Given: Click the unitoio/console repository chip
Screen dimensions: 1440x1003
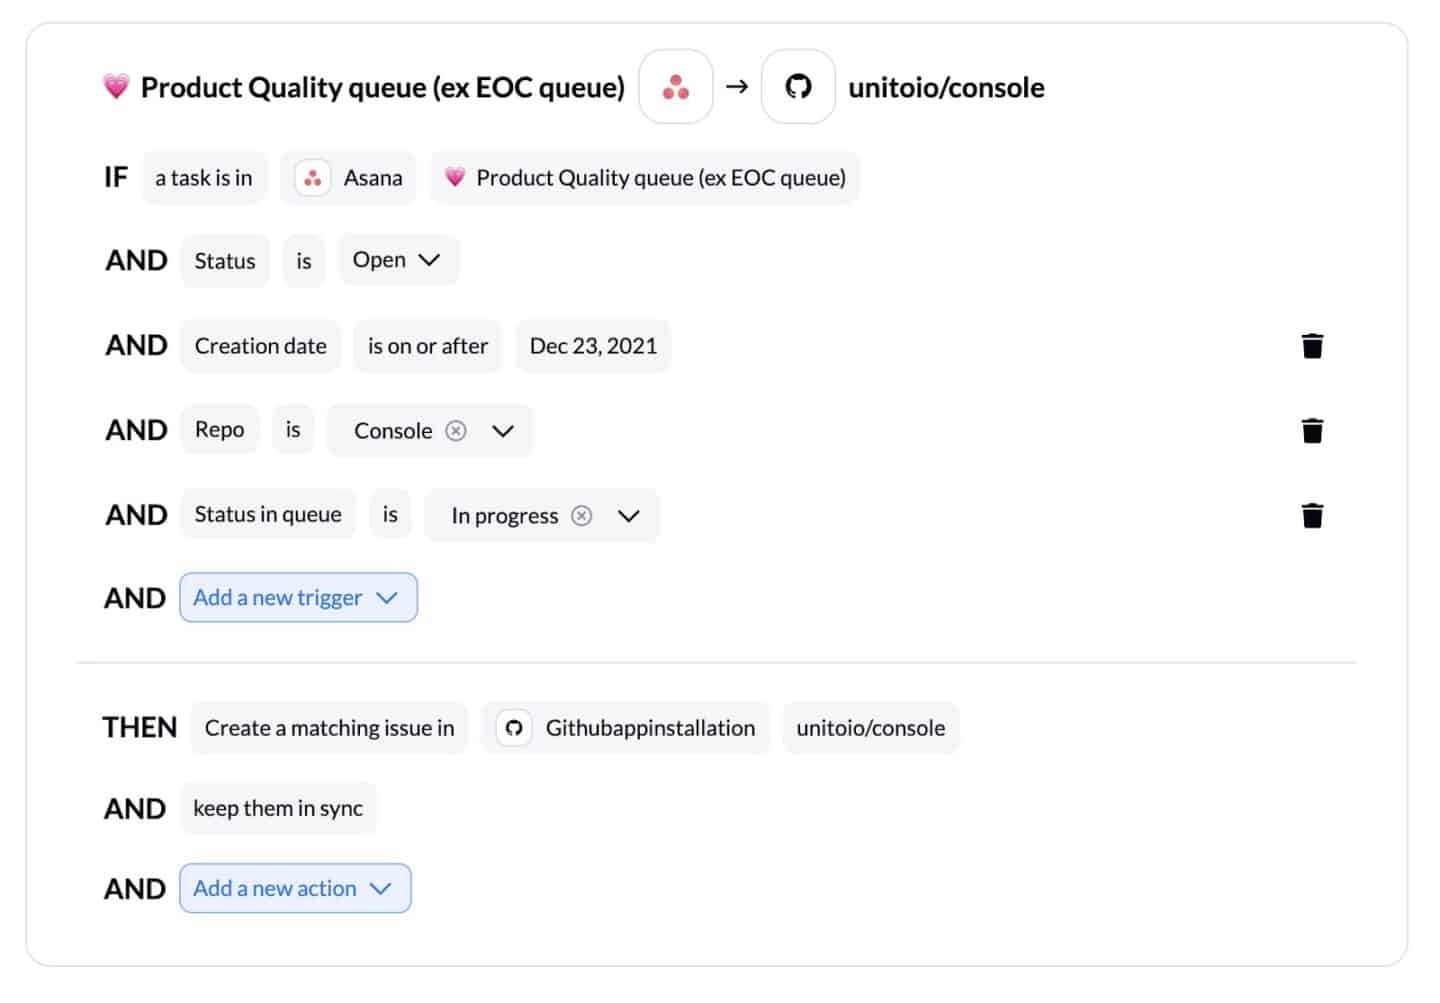Looking at the screenshot, I should (x=871, y=728).
